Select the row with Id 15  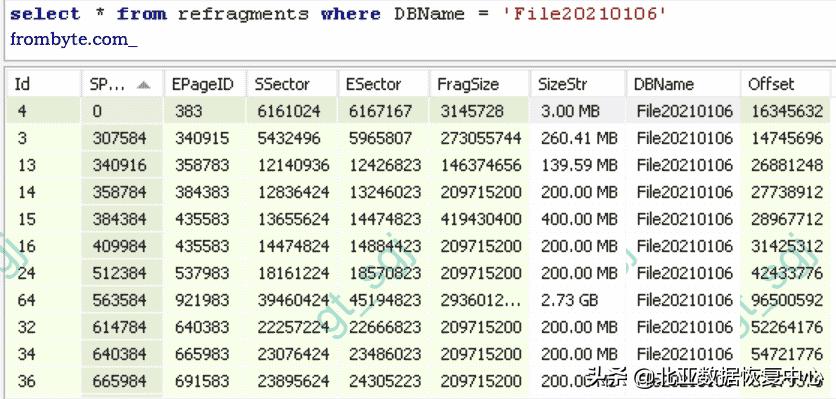click(x=418, y=219)
